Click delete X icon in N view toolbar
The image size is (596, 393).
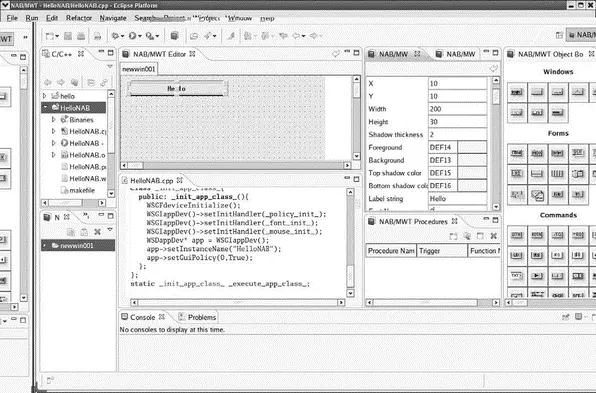(97, 232)
